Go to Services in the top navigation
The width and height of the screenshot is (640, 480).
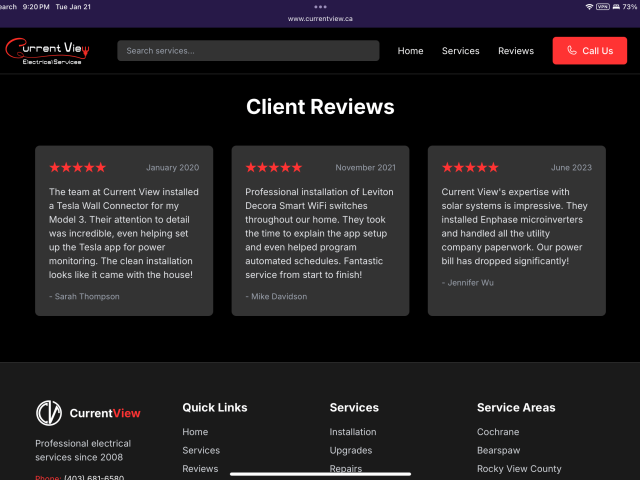point(460,51)
